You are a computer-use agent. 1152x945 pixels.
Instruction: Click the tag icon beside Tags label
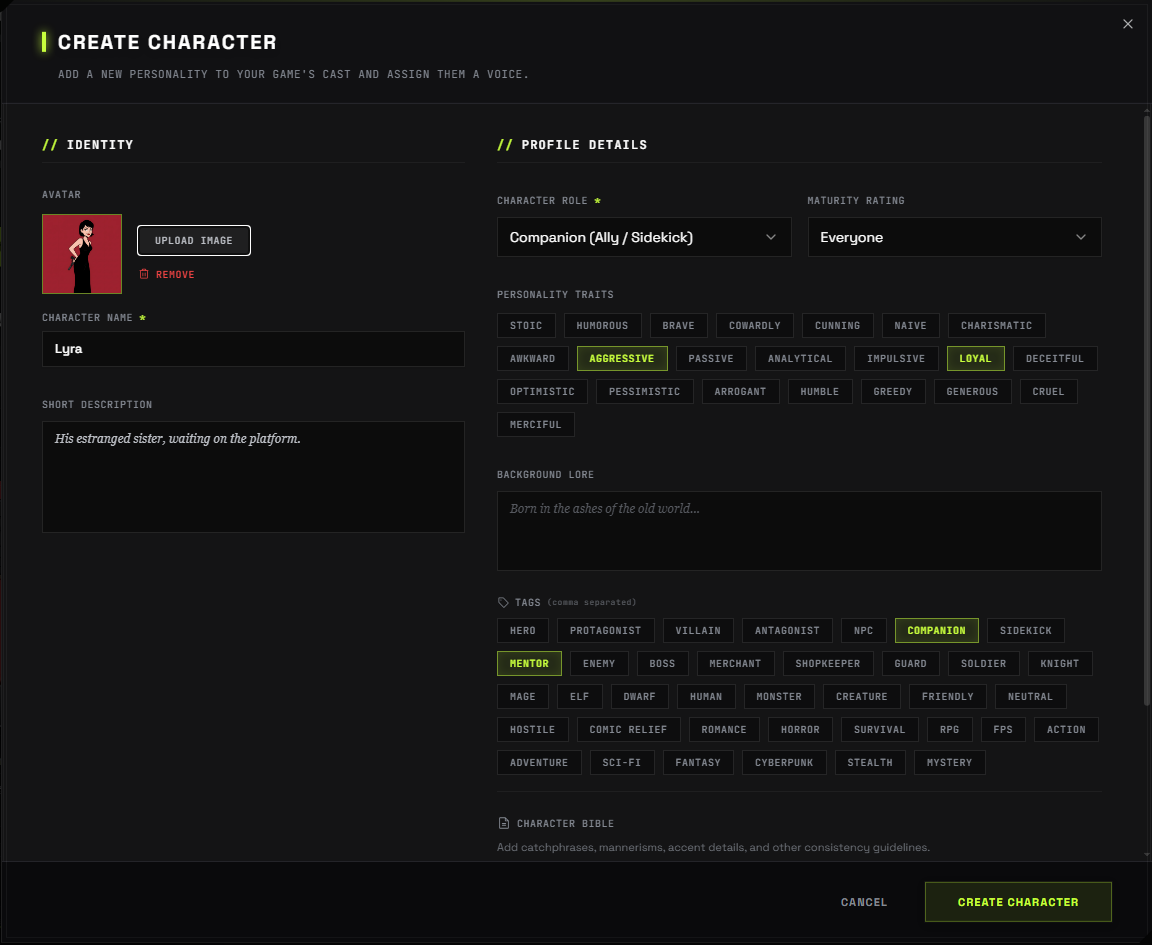(x=503, y=603)
